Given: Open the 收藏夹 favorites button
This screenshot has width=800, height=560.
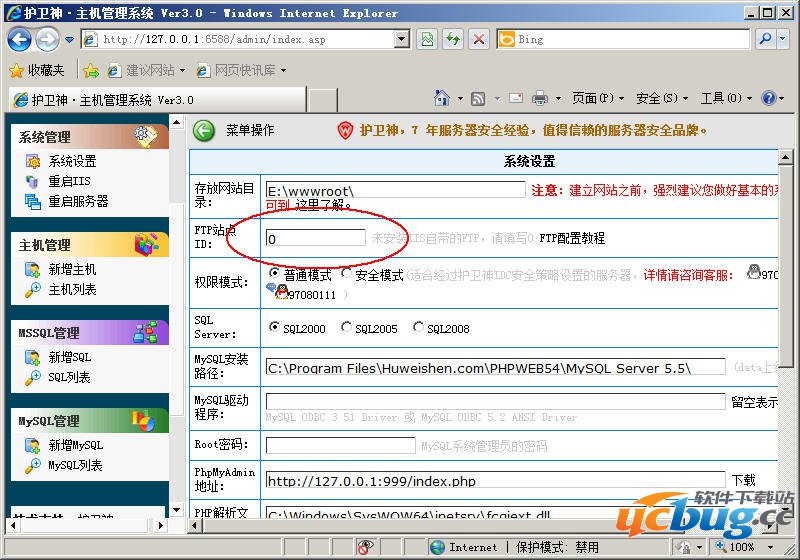Looking at the screenshot, I should [x=37, y=70].
